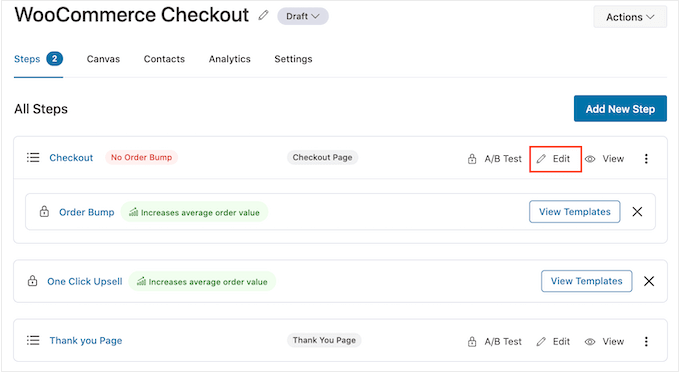
Task: Click the eye icon in the Thank you Page row
Action: pos(590,342)
